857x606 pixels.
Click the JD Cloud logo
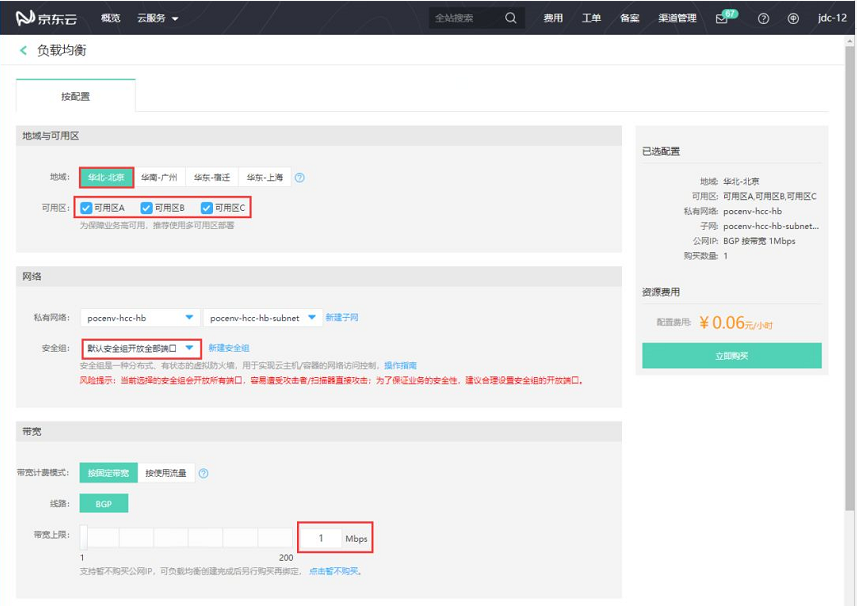[46, 18]
